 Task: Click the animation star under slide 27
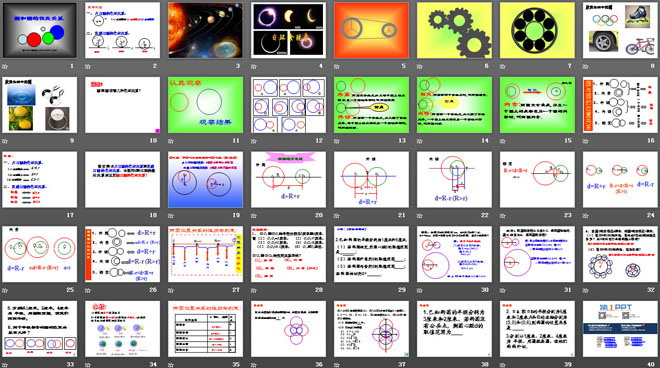click(x=171, y=290)
